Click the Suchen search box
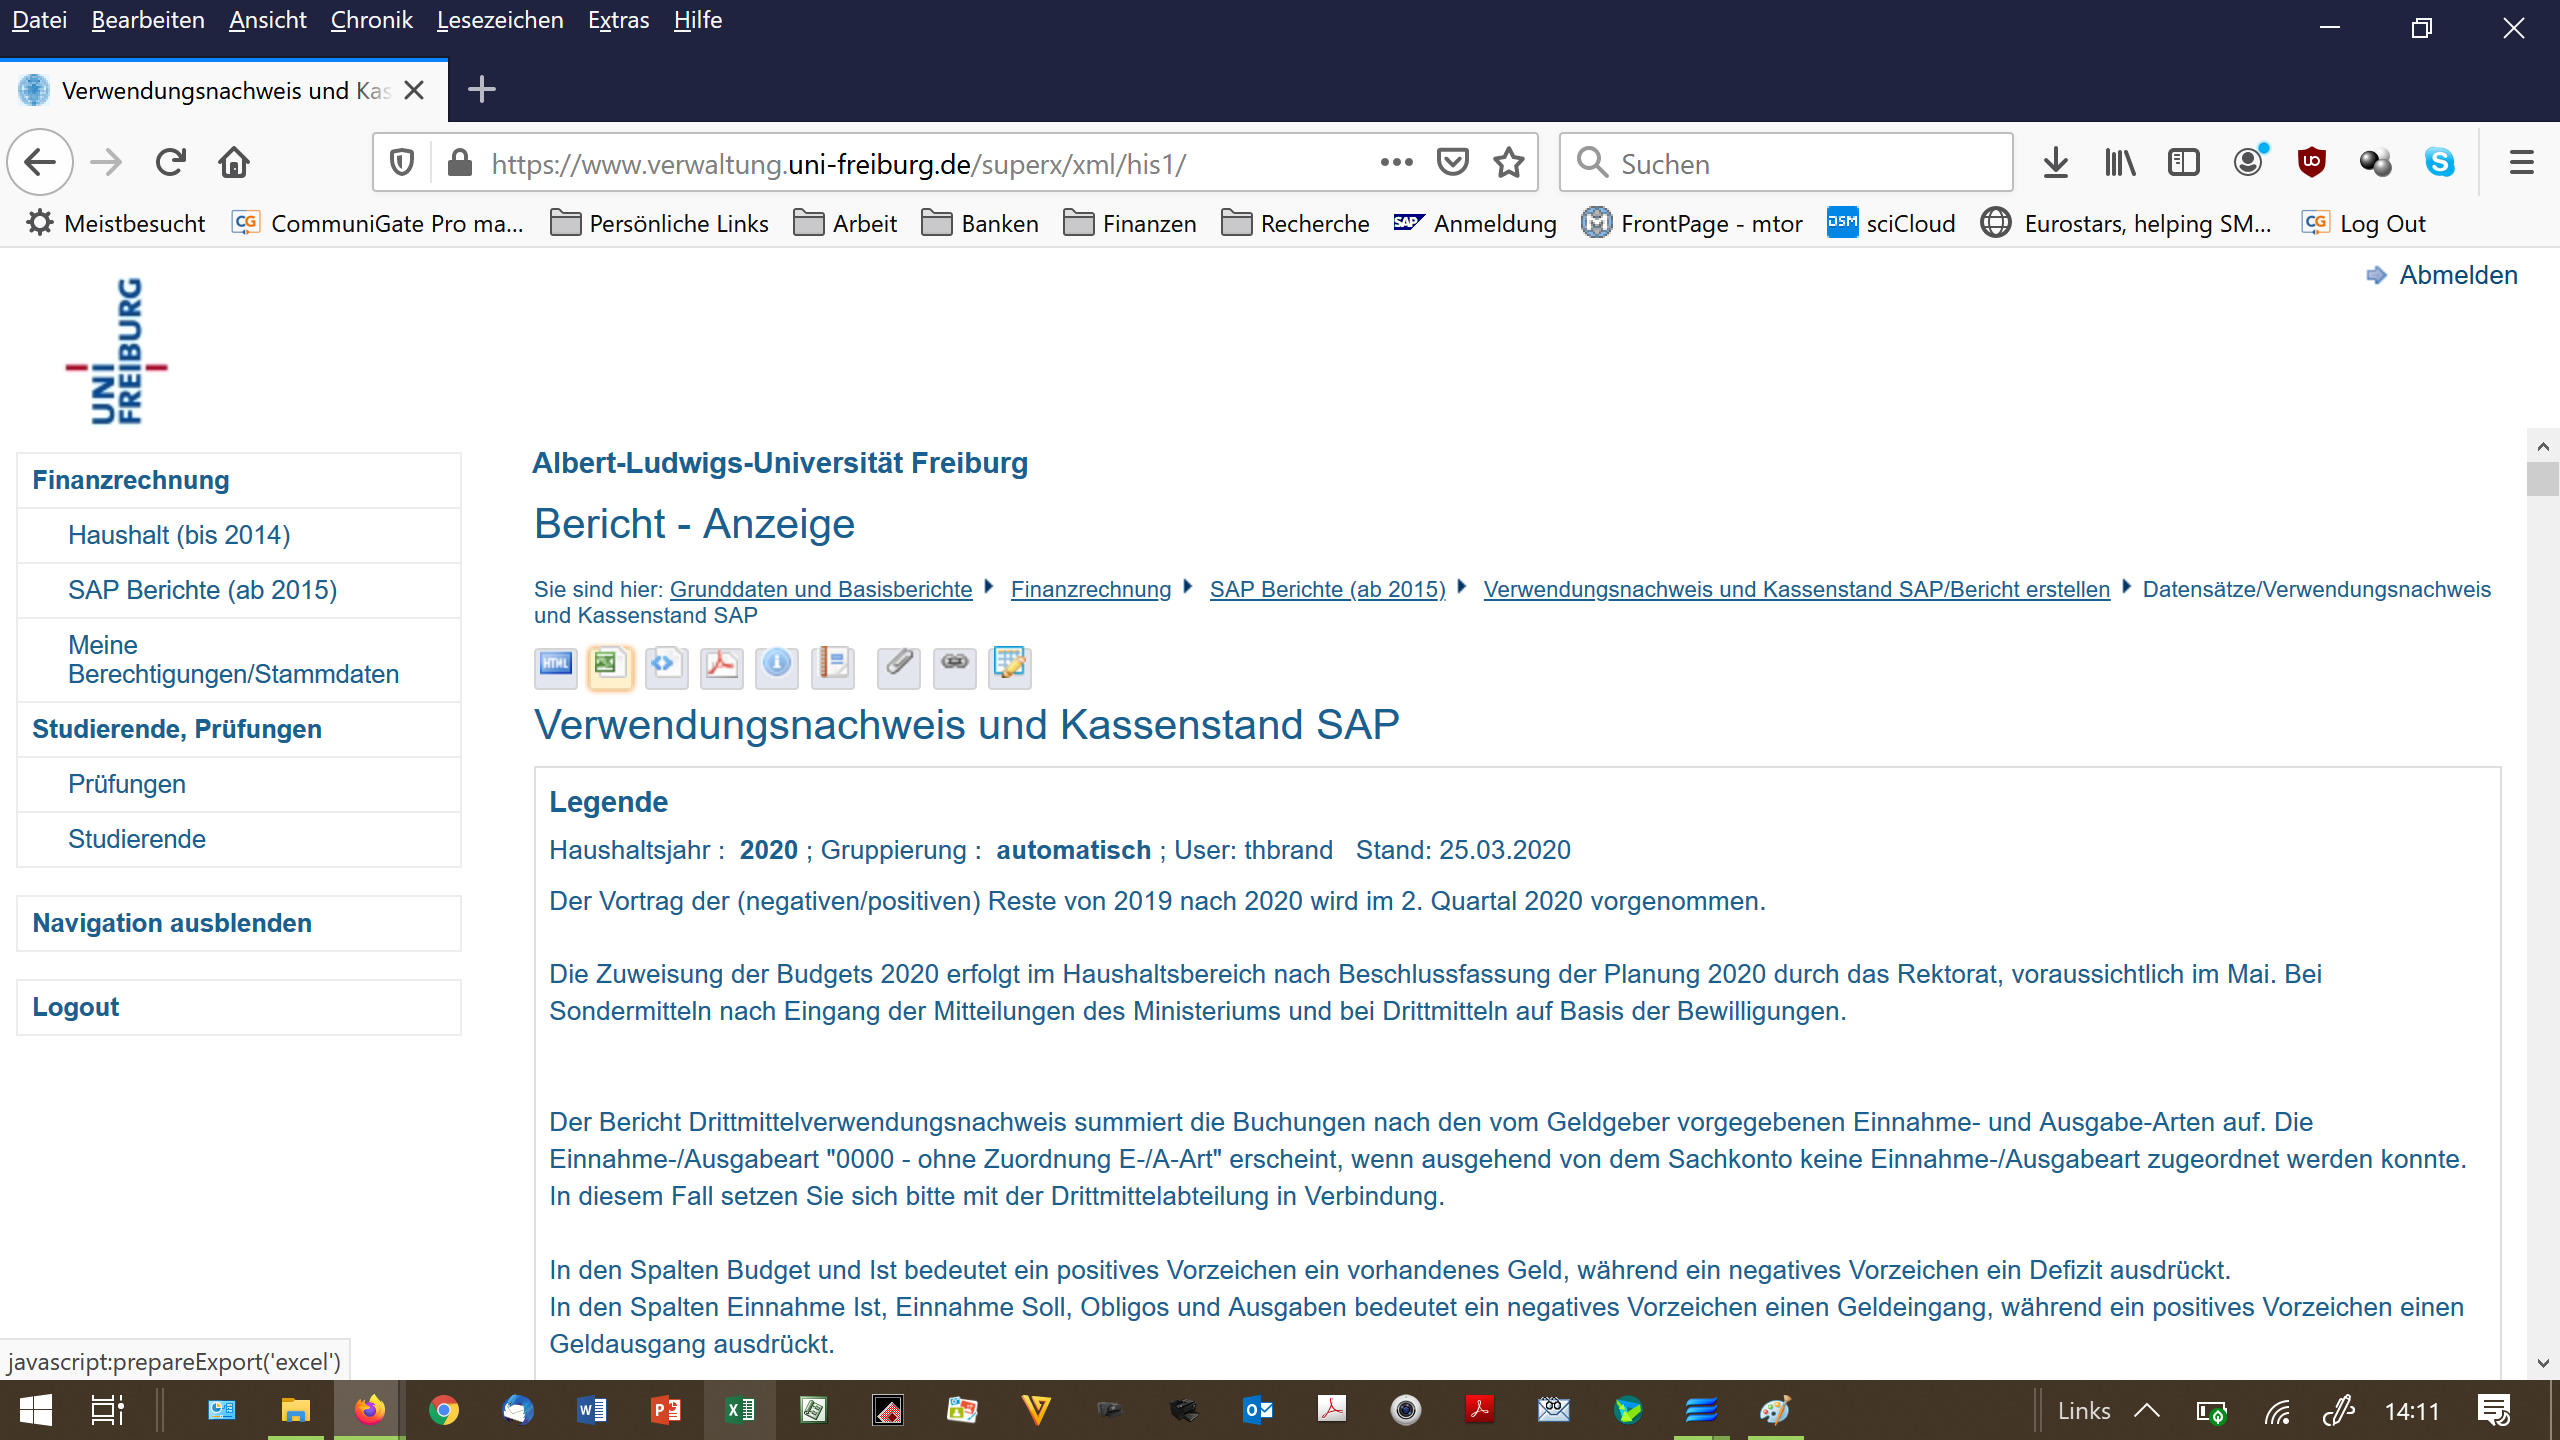The width and height of the screenshot is (2560, 1440). [1786, 163]
